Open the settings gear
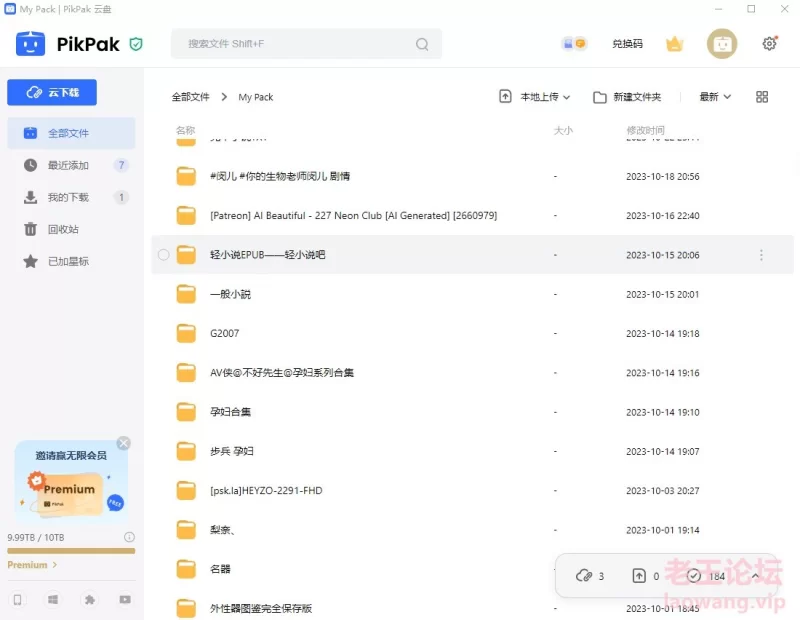The image size is (800, 620). 769,44
